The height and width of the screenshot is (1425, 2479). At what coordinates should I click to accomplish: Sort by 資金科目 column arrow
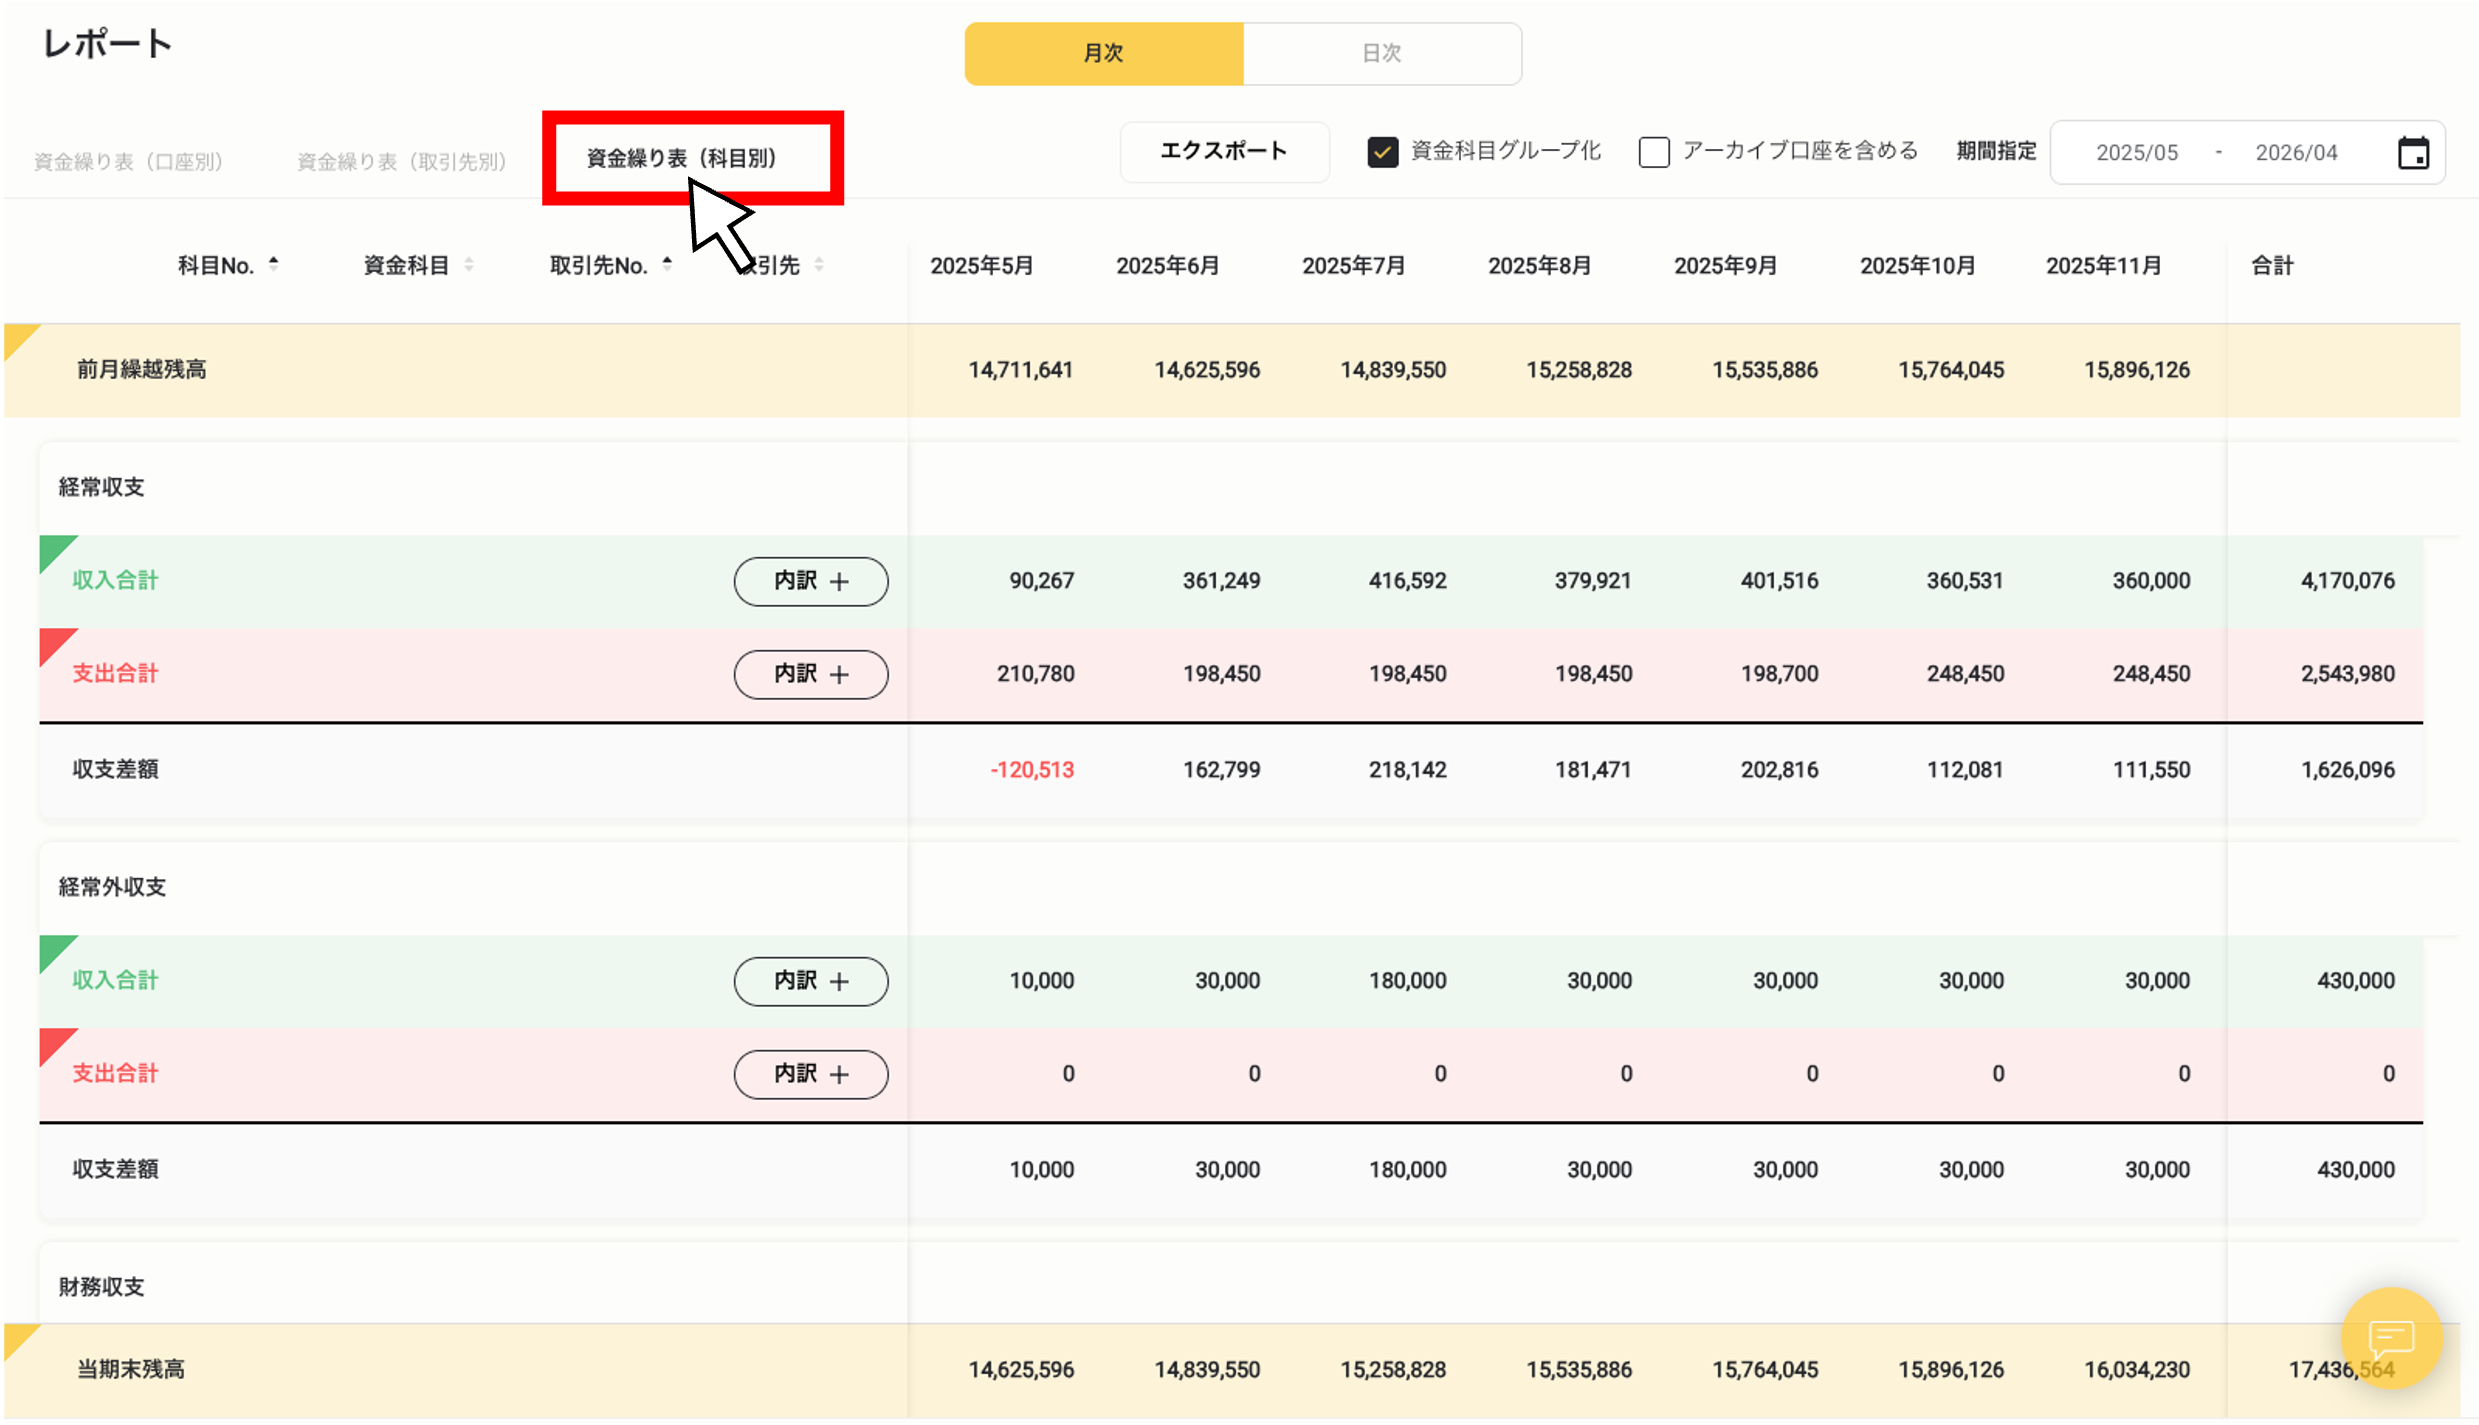point(468,265)
